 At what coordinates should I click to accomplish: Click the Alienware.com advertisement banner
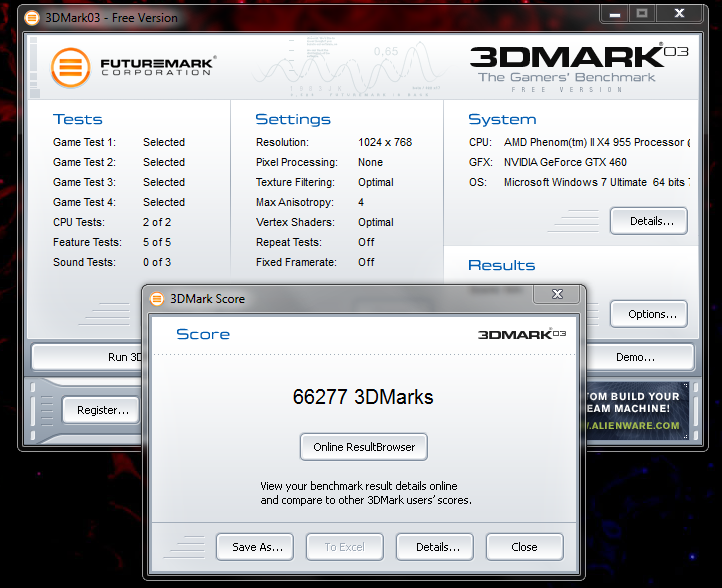637,411
